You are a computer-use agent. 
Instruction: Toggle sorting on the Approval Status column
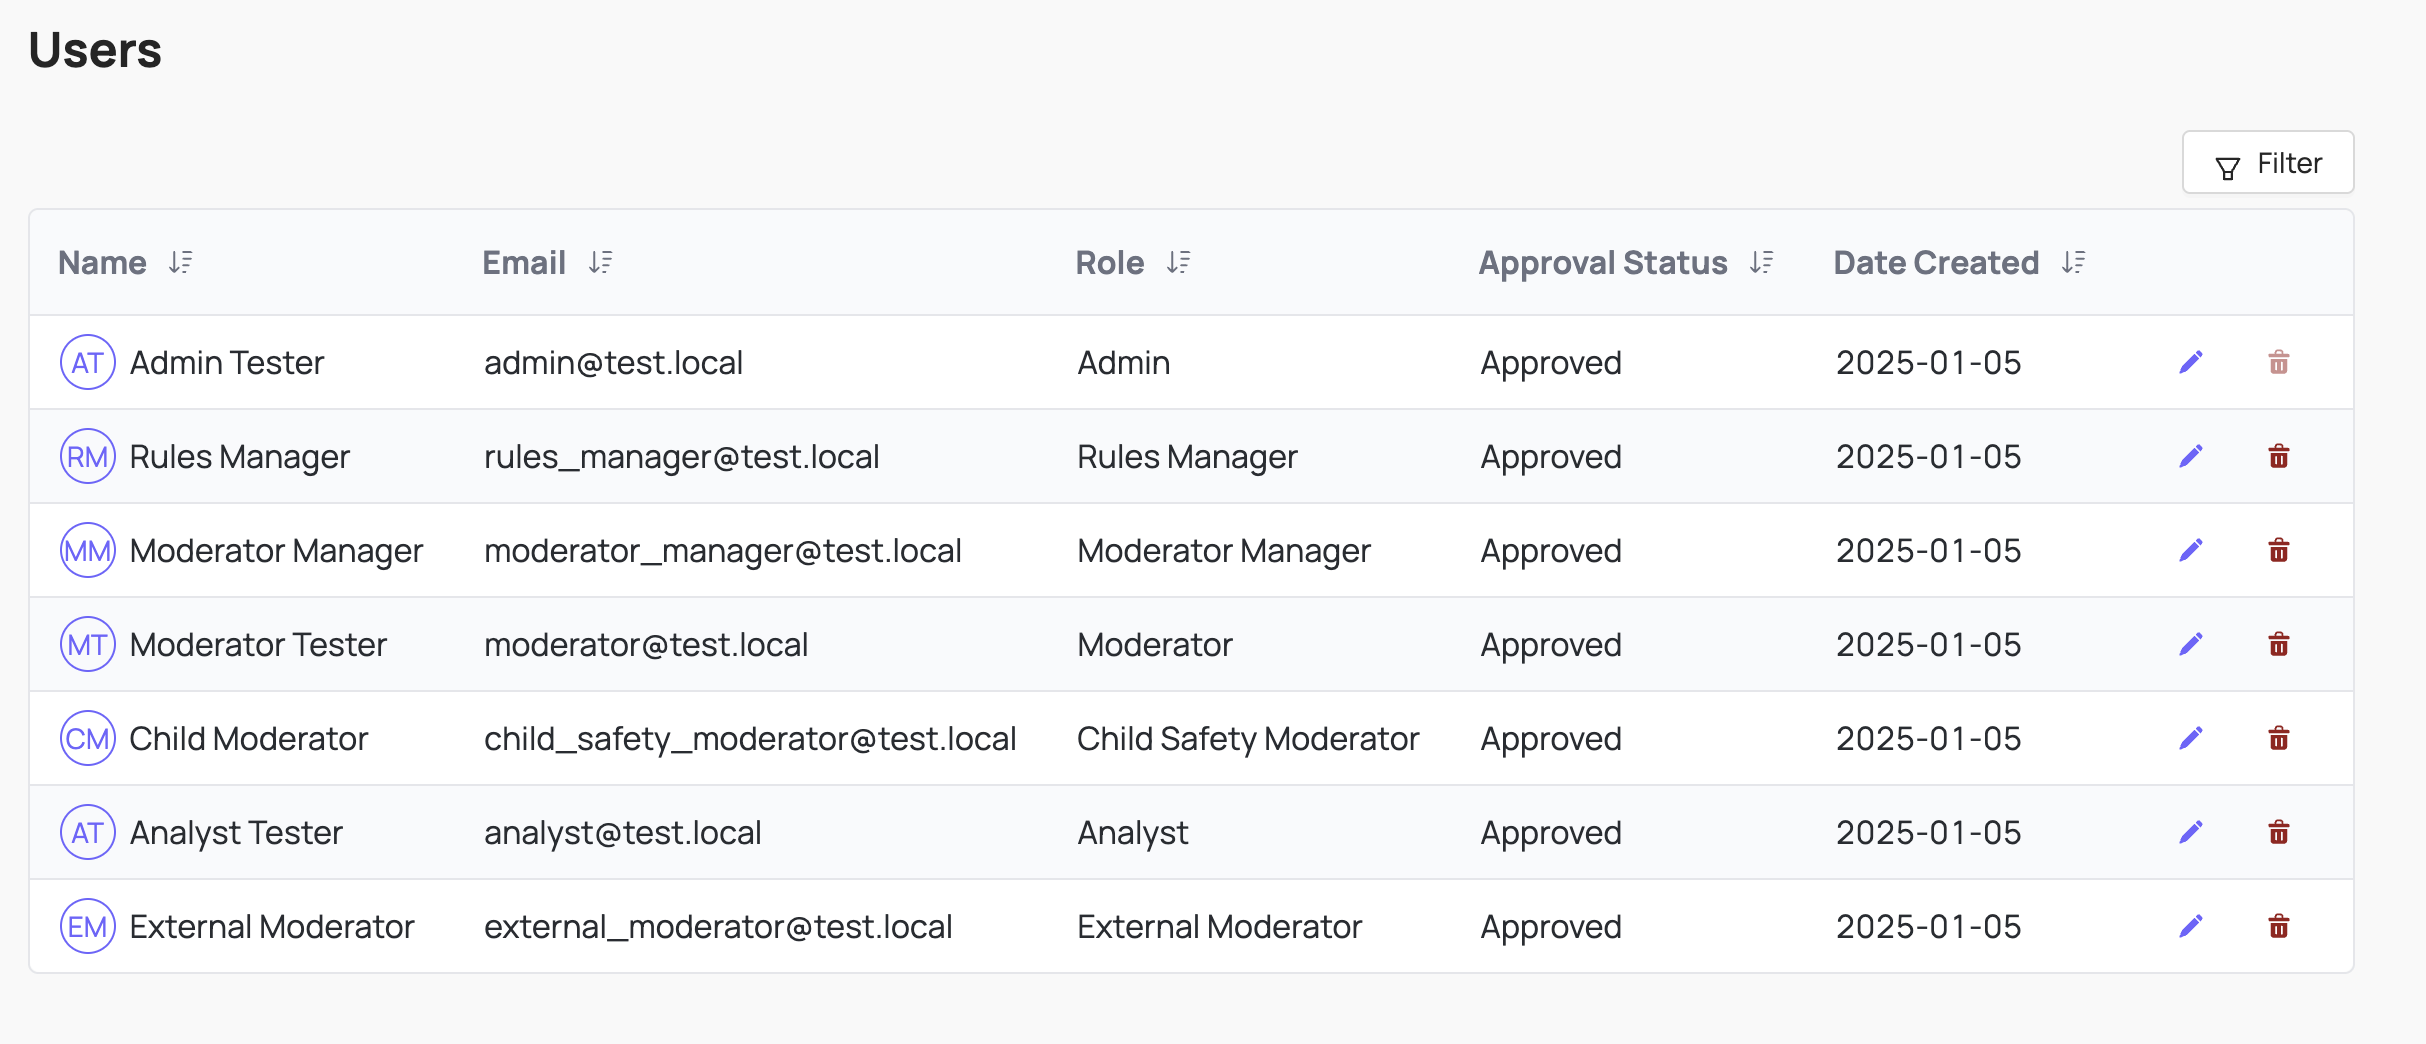pos(1762,262)
